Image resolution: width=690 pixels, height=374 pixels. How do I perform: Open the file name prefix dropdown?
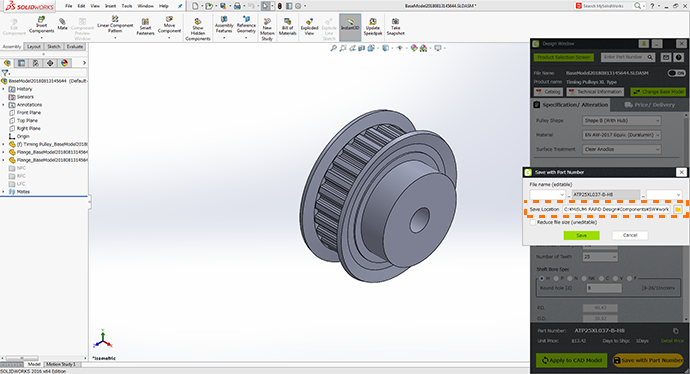547,194
